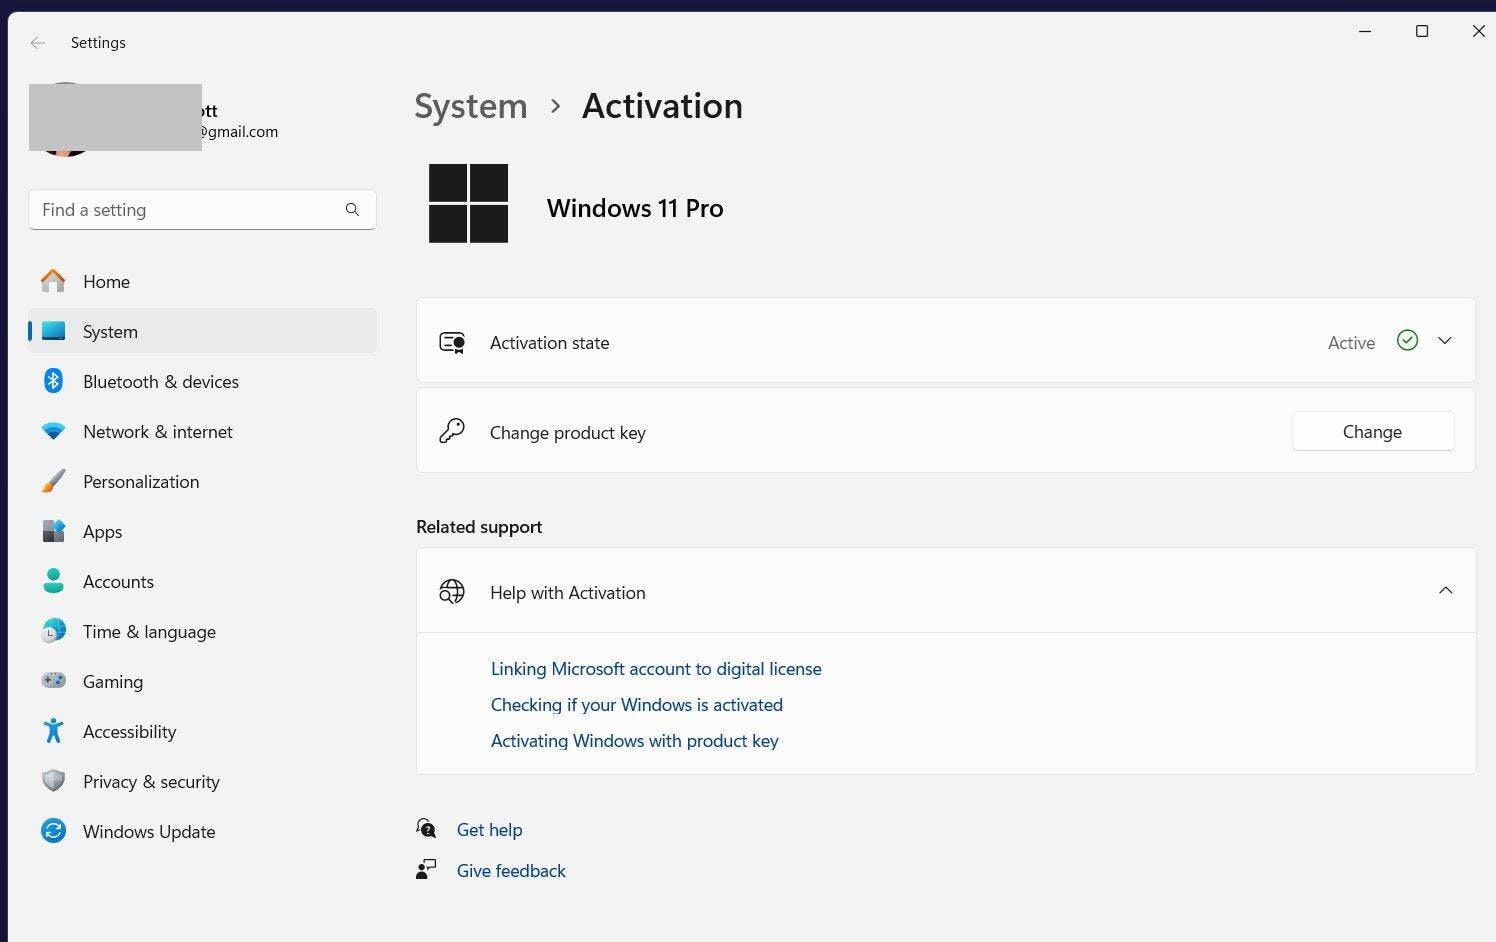Open Linking Microsoft account to digital license

[656, 669]
